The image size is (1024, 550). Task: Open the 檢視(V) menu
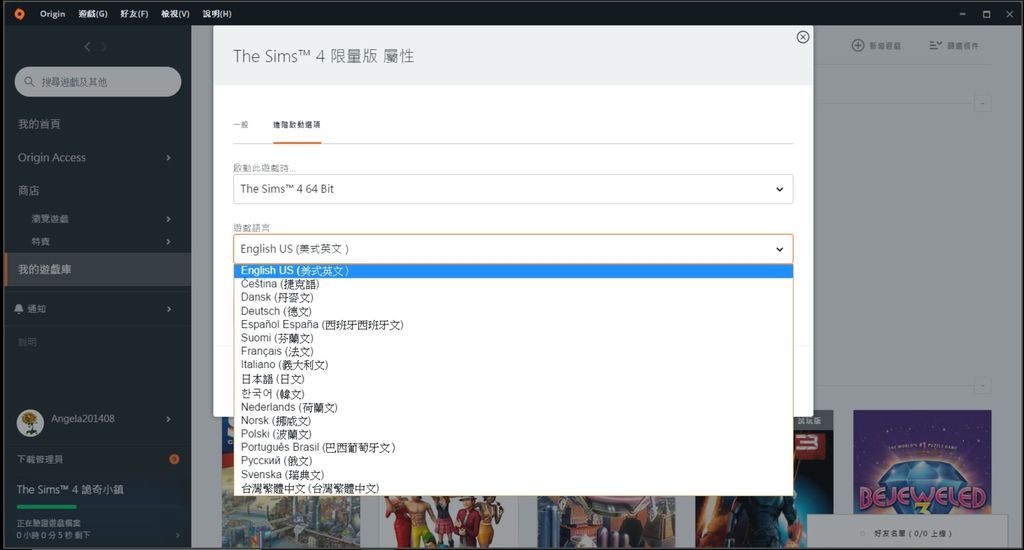[175, 14]
